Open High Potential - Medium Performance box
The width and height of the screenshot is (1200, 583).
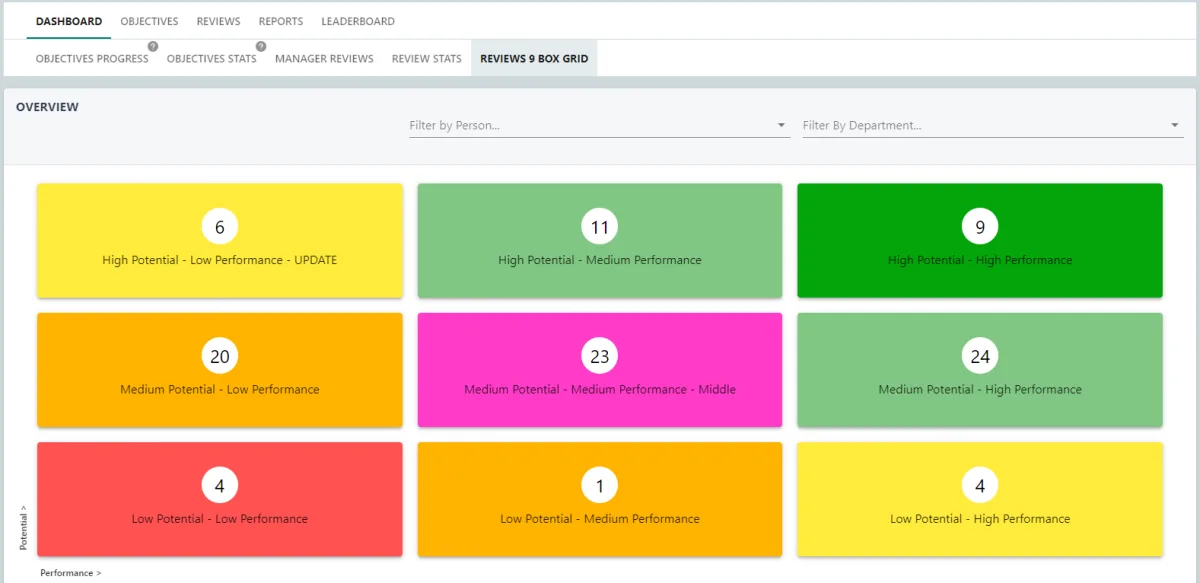tap(600, 241)
